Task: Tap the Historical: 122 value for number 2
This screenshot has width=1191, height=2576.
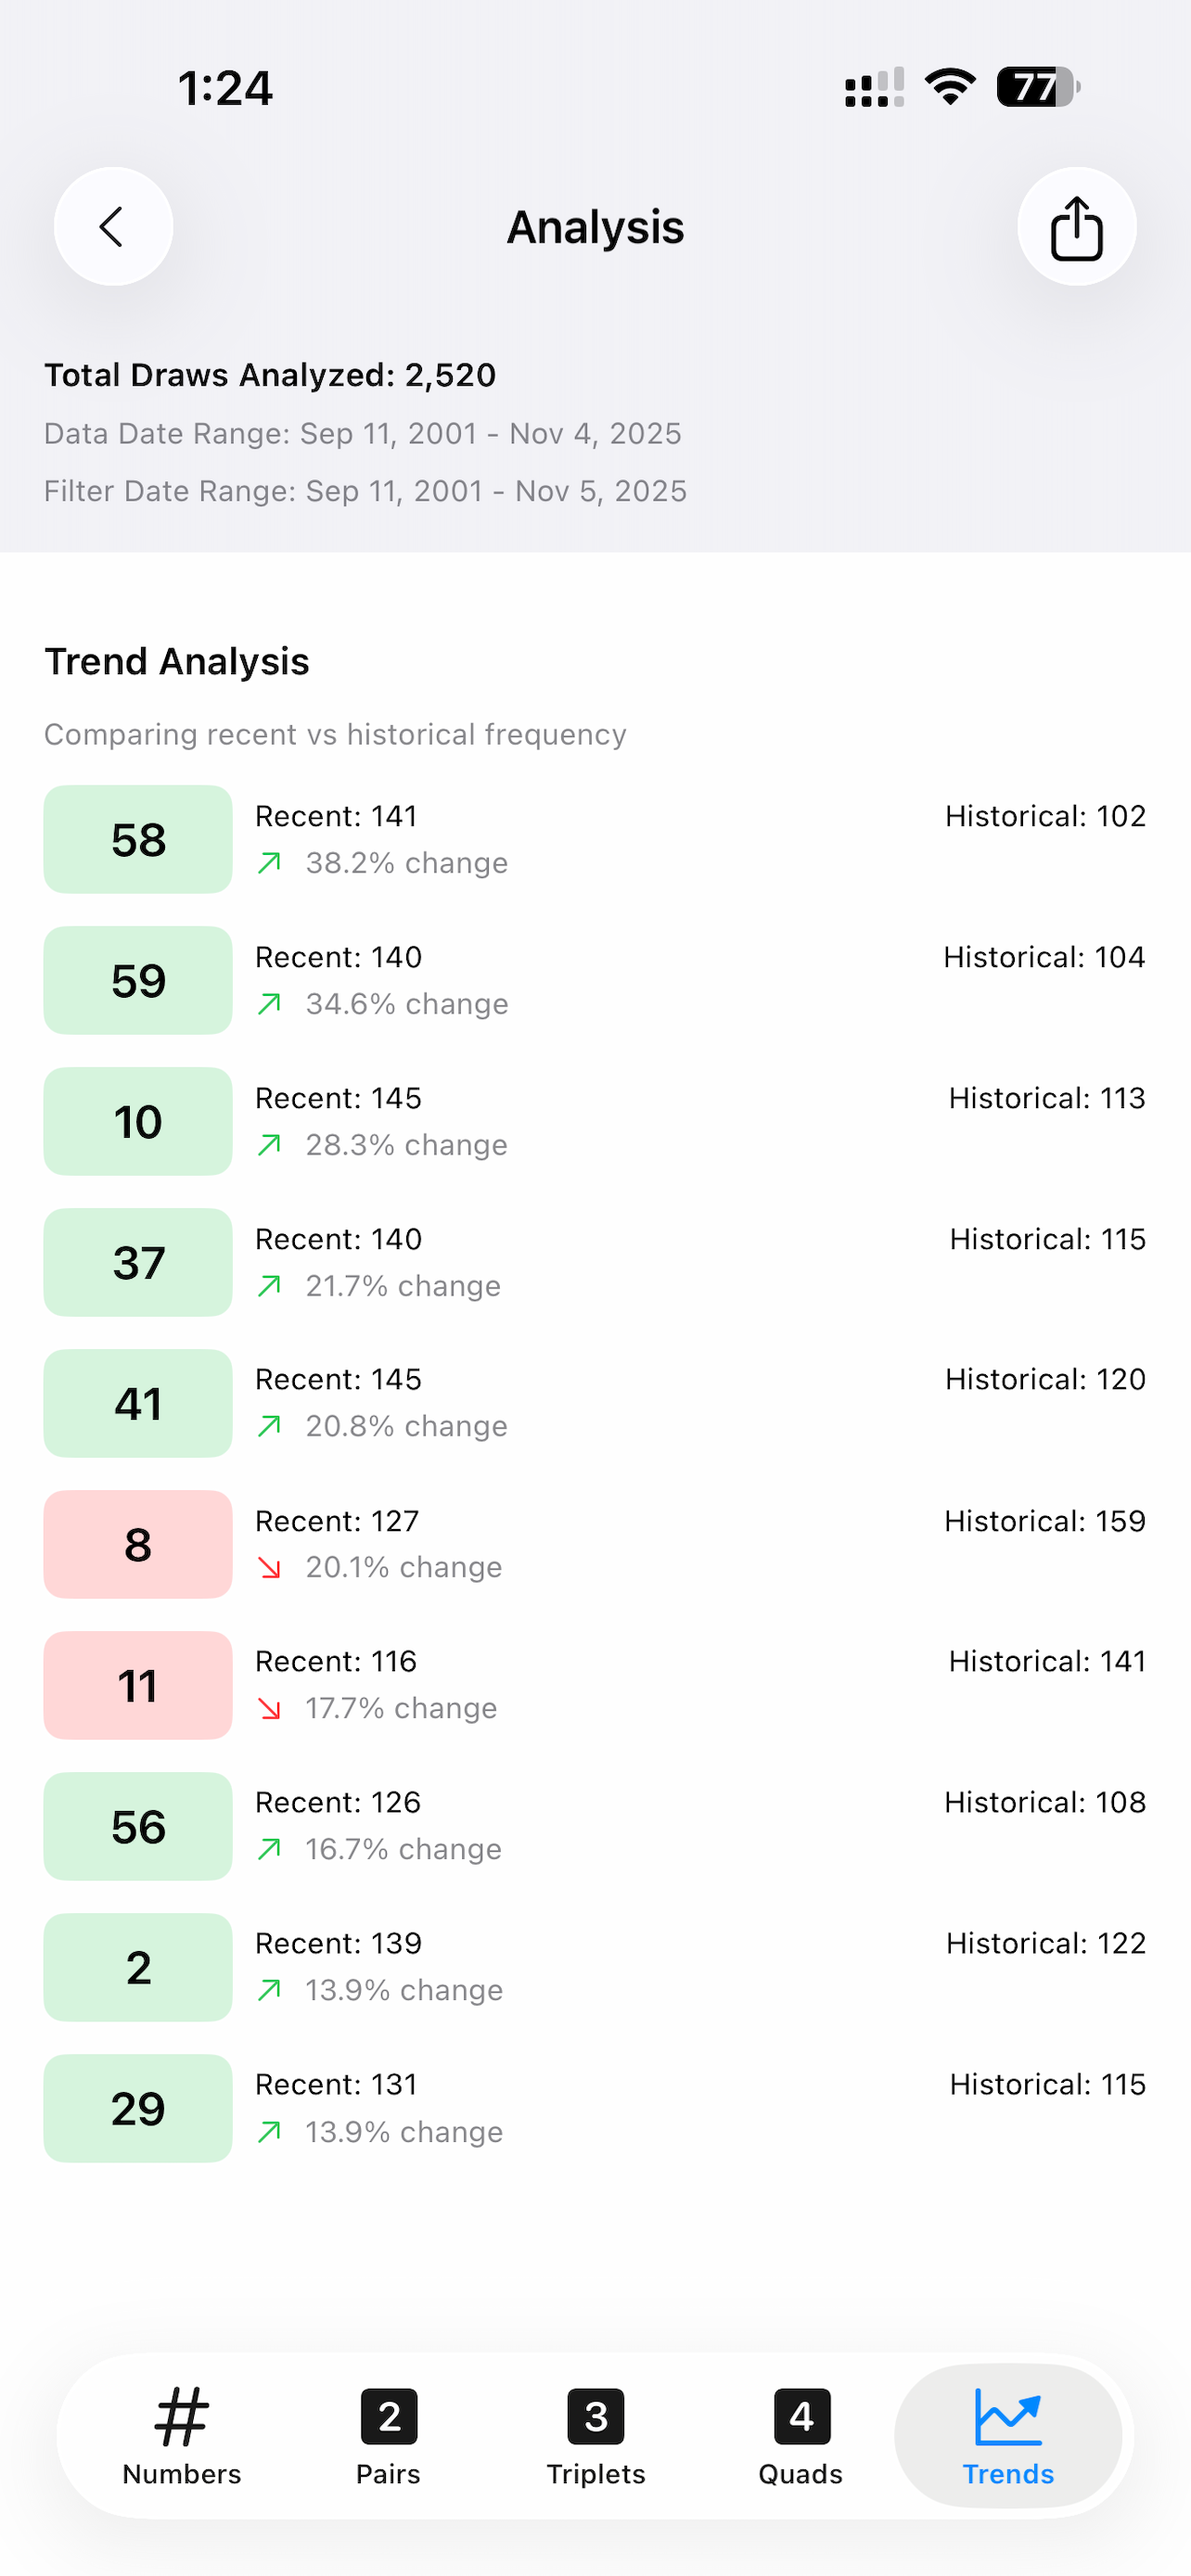Action: tap(1046, 1943)
